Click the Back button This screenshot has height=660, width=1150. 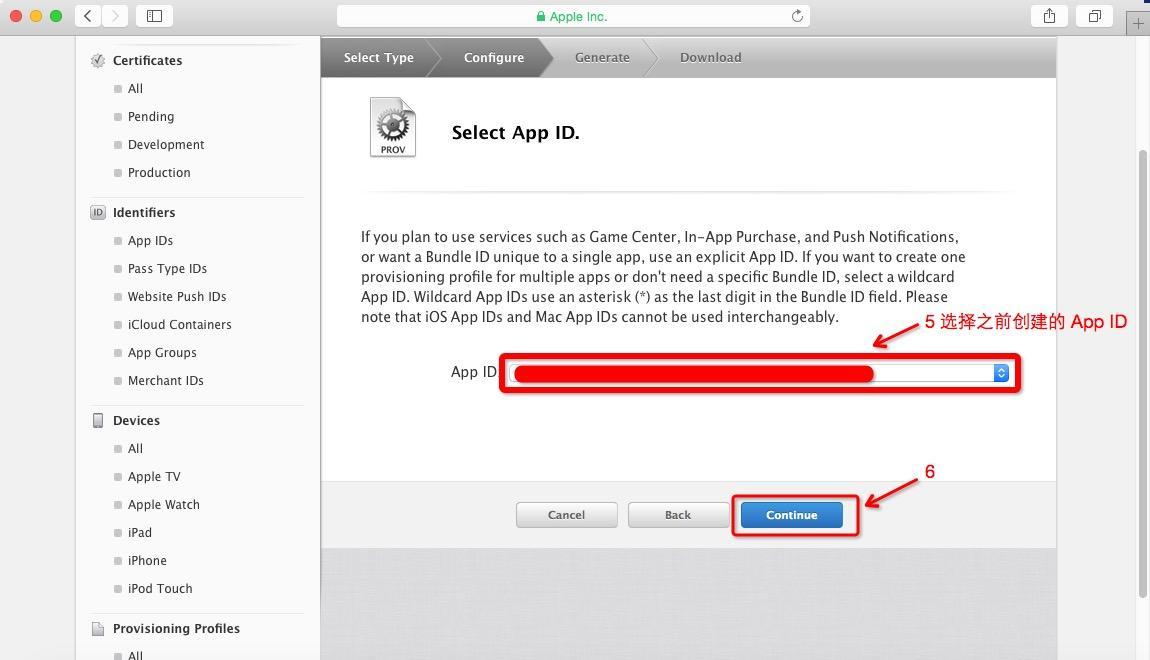pyautogui.click(x=678, y=515)
